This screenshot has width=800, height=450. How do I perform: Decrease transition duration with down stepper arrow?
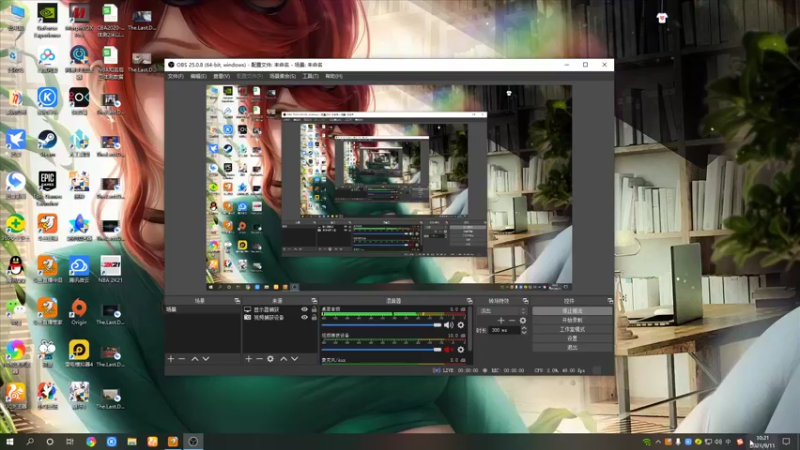click(x=523, y=332)
